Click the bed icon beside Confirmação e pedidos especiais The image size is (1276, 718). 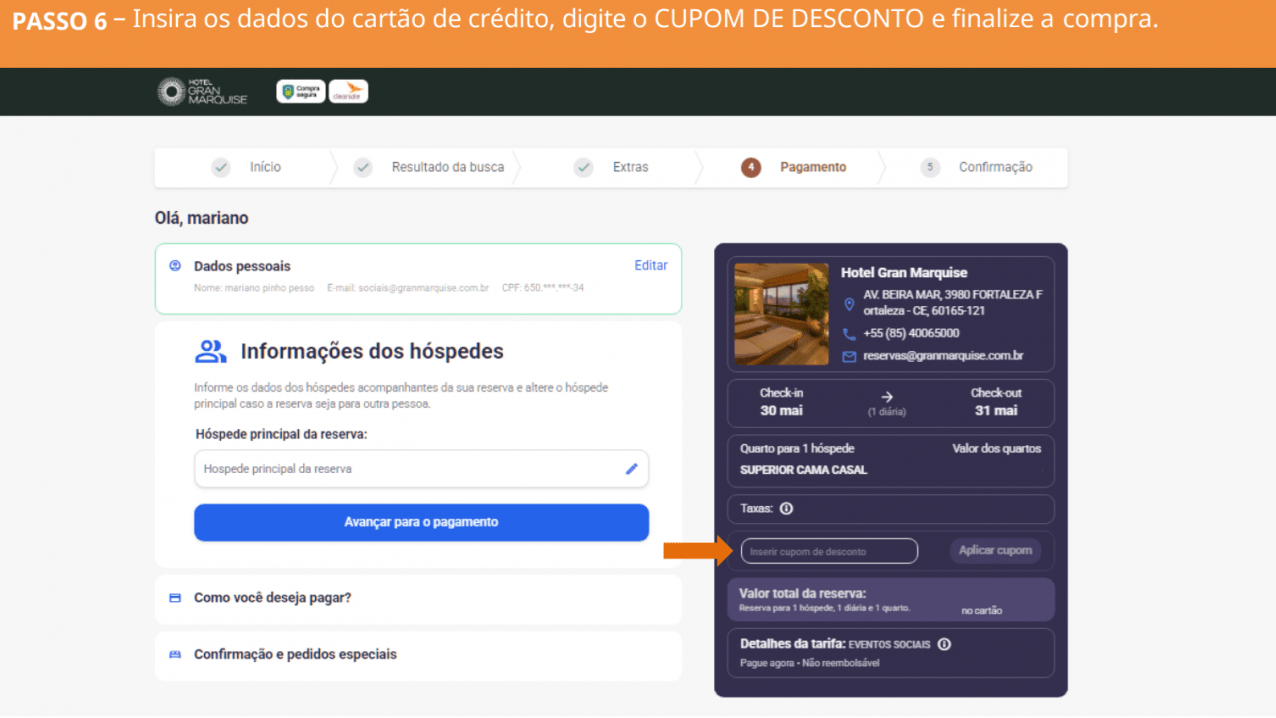pos(175,655)
